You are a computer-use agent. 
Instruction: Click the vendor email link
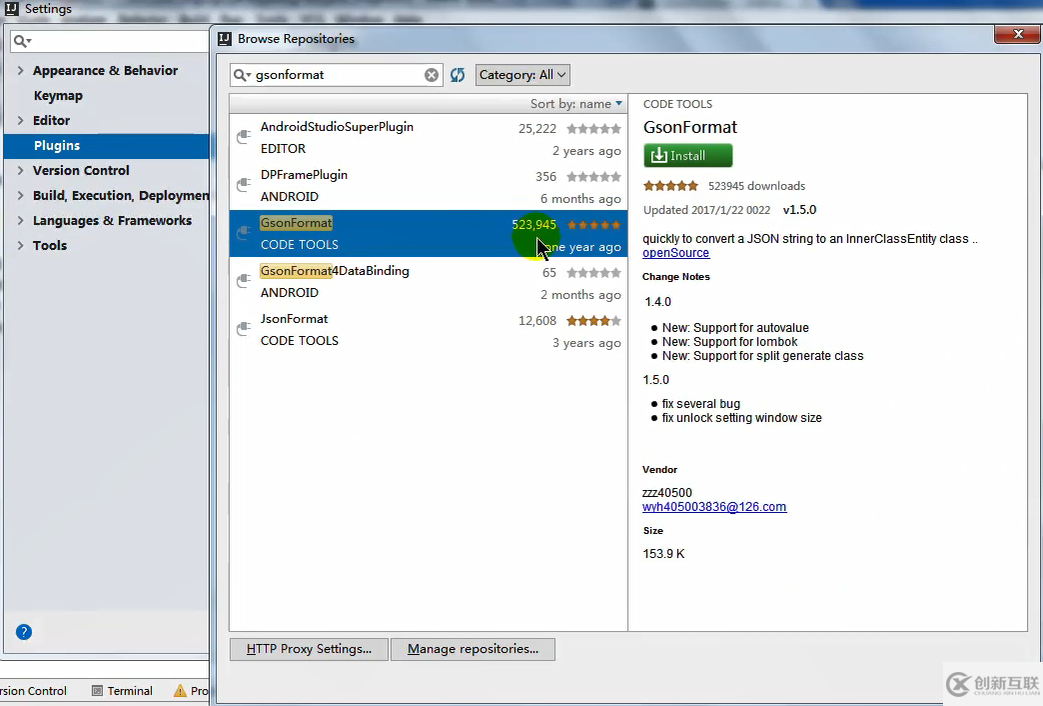714,507
